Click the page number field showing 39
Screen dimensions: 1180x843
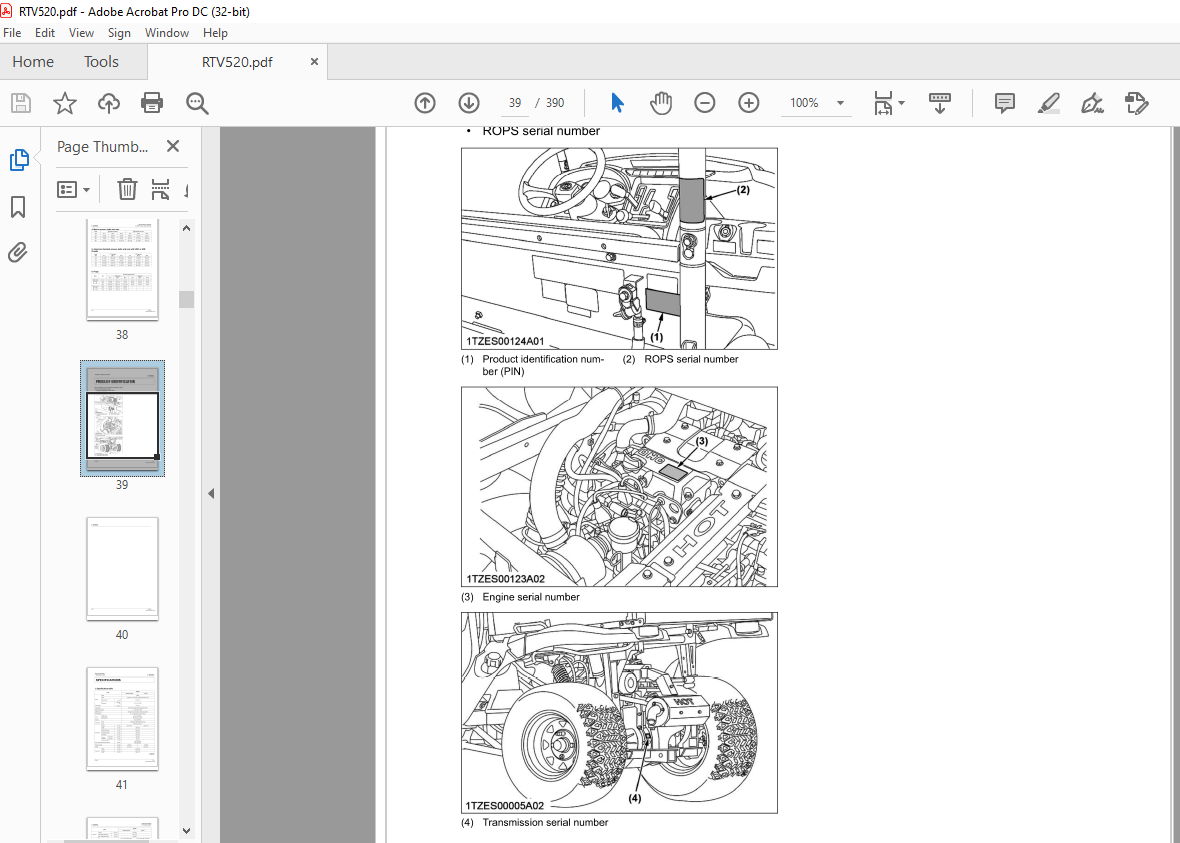pyautogui.click(x=514, y=103)
